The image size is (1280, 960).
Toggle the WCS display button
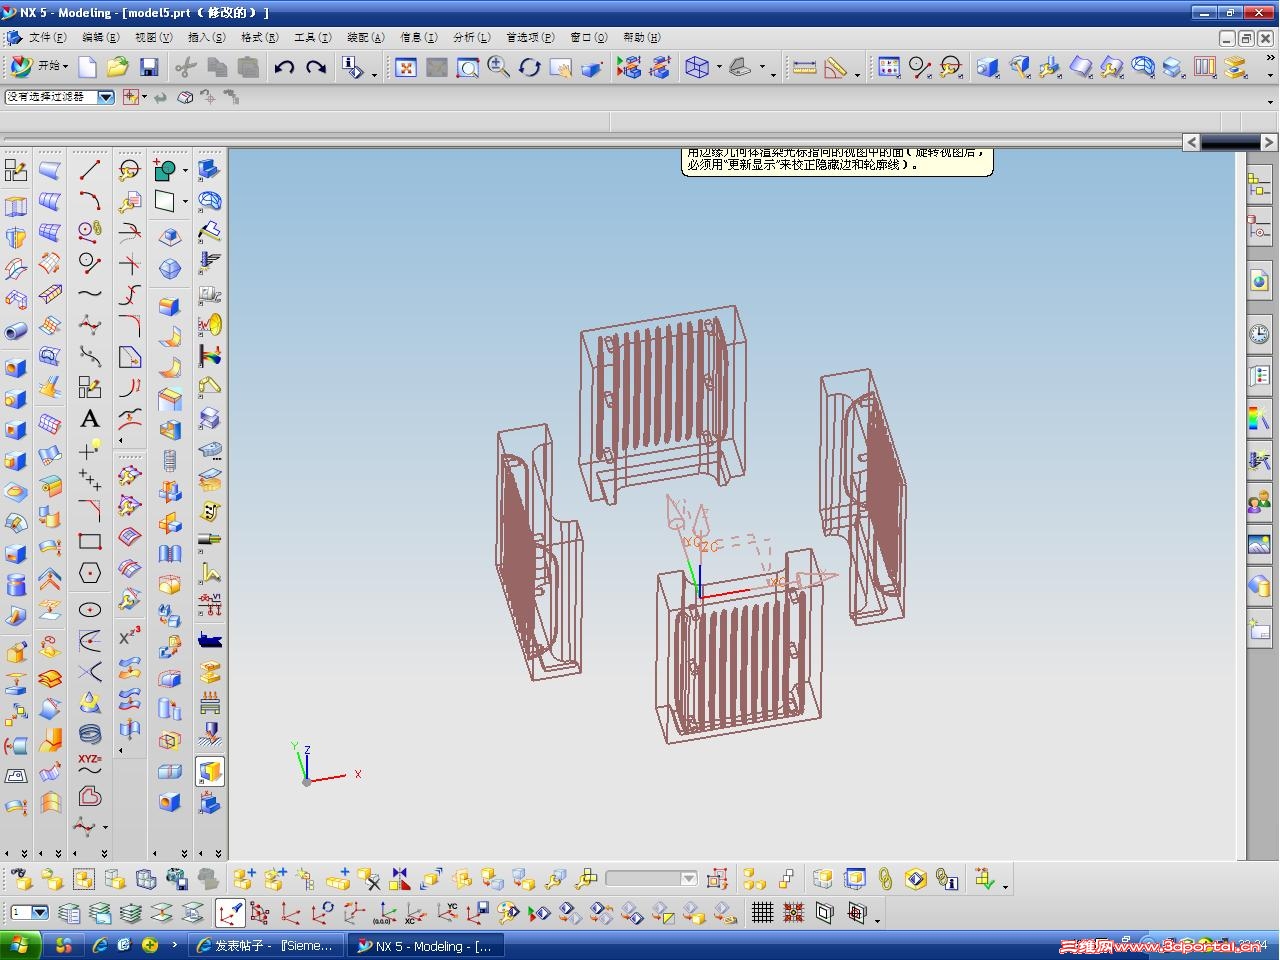(230, 913)
